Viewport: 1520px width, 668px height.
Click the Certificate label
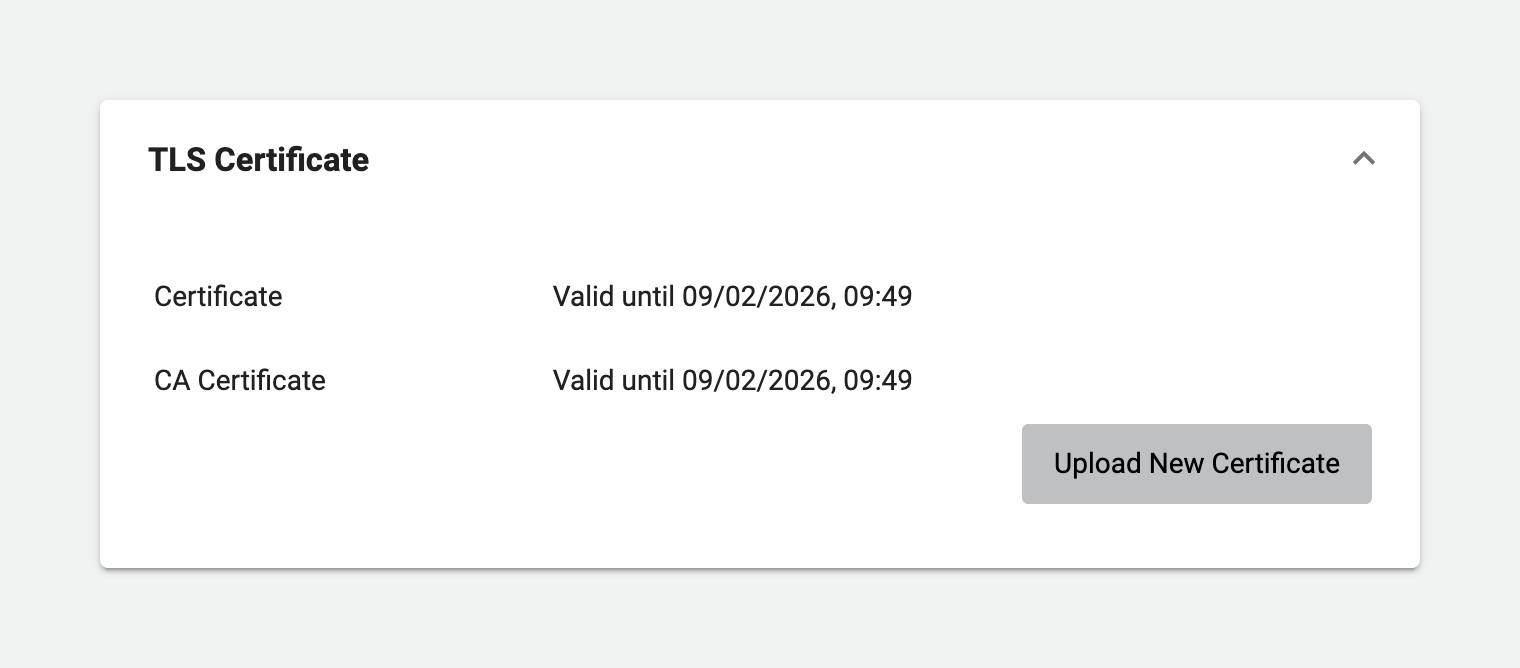[218, 296]
